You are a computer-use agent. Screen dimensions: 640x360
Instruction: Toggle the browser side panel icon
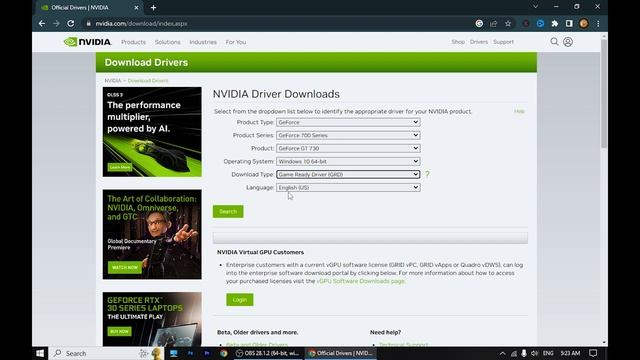[569, 24]
